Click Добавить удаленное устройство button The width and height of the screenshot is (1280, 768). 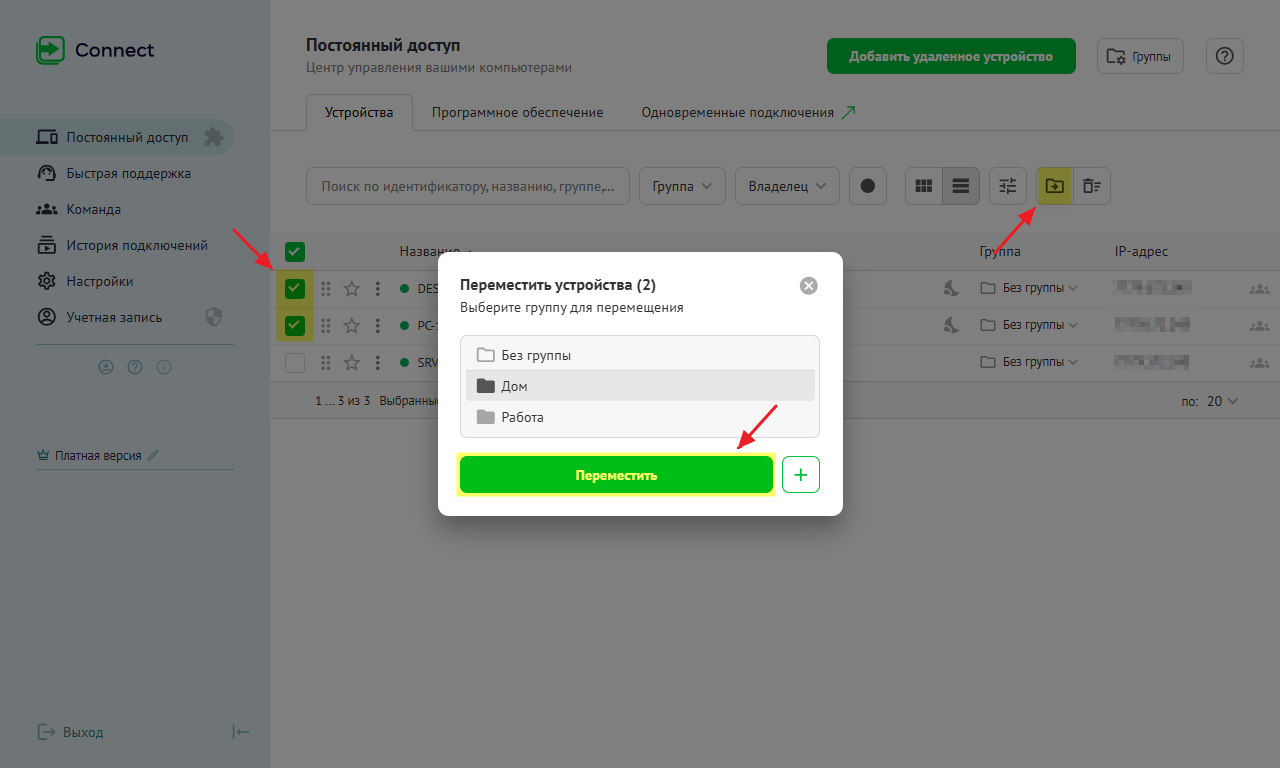tap(950, 56)
